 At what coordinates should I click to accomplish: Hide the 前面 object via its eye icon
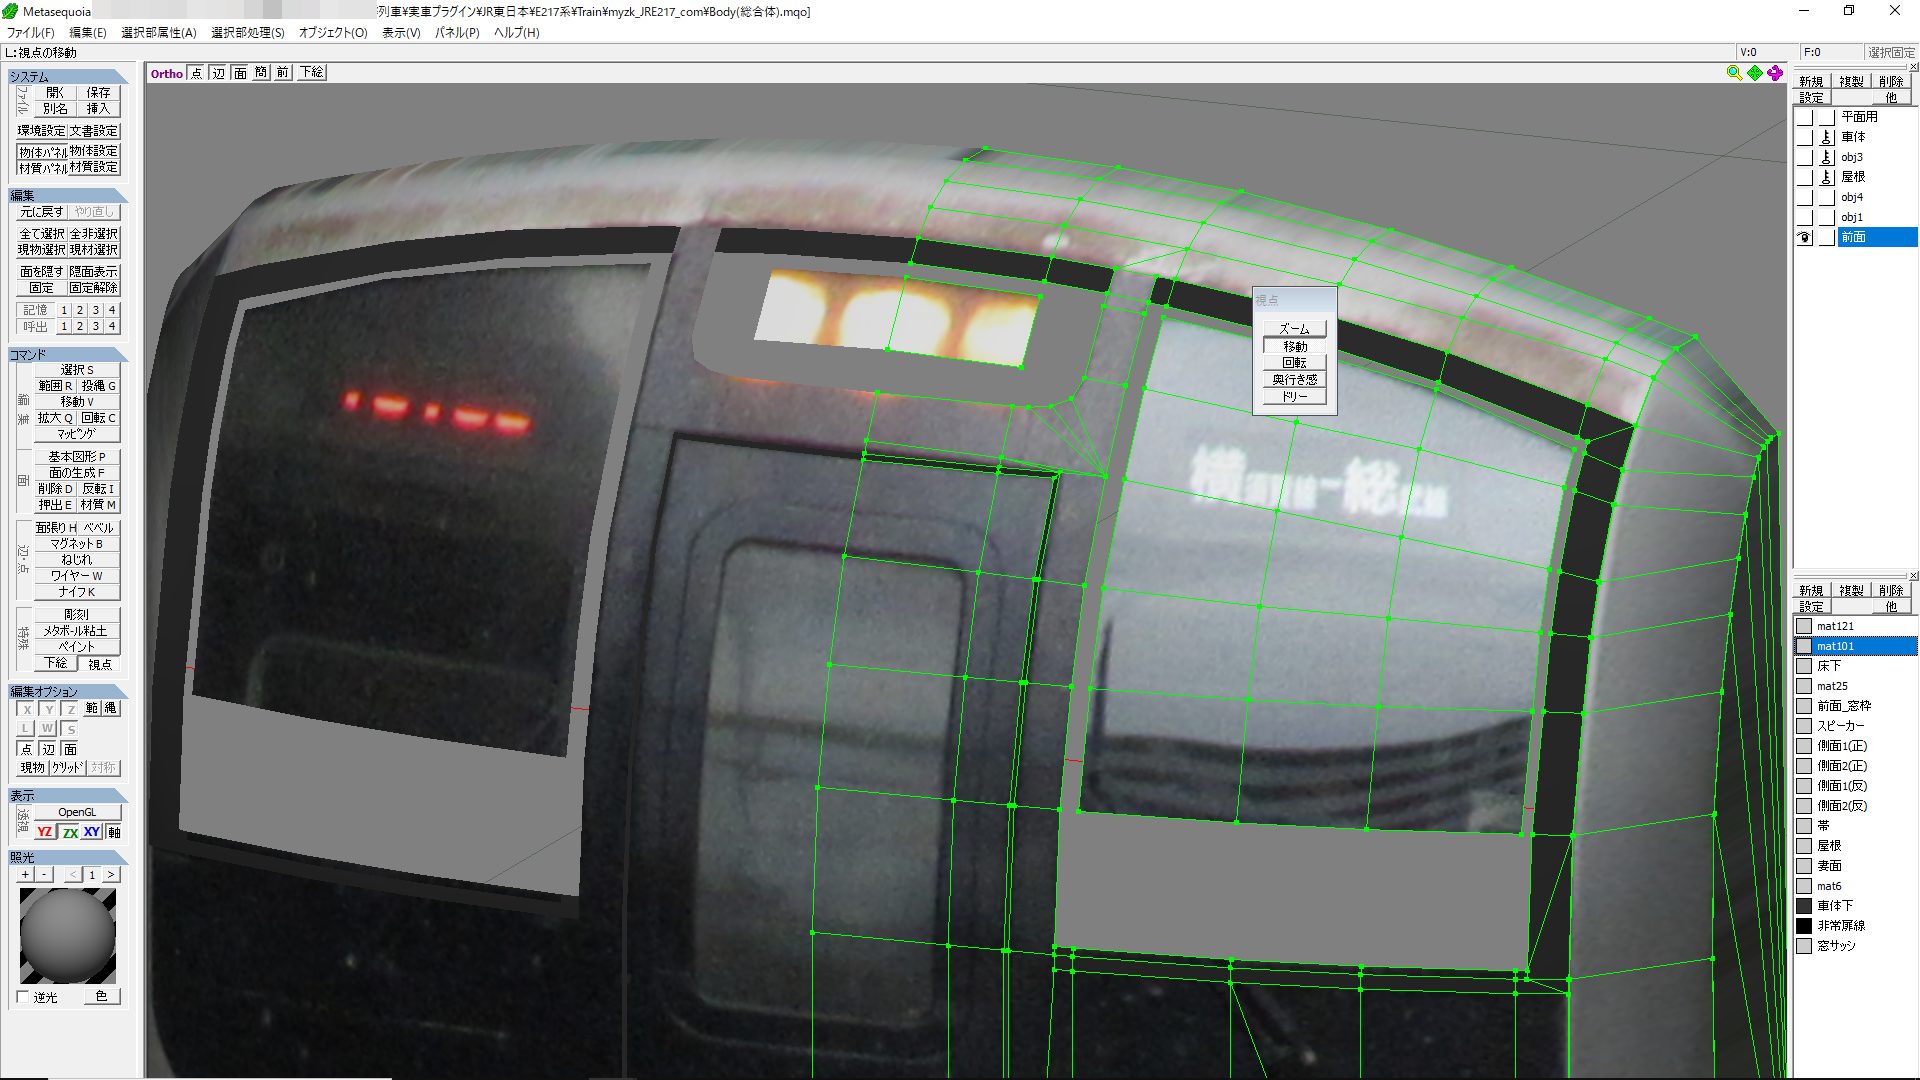pos(1805,237)
